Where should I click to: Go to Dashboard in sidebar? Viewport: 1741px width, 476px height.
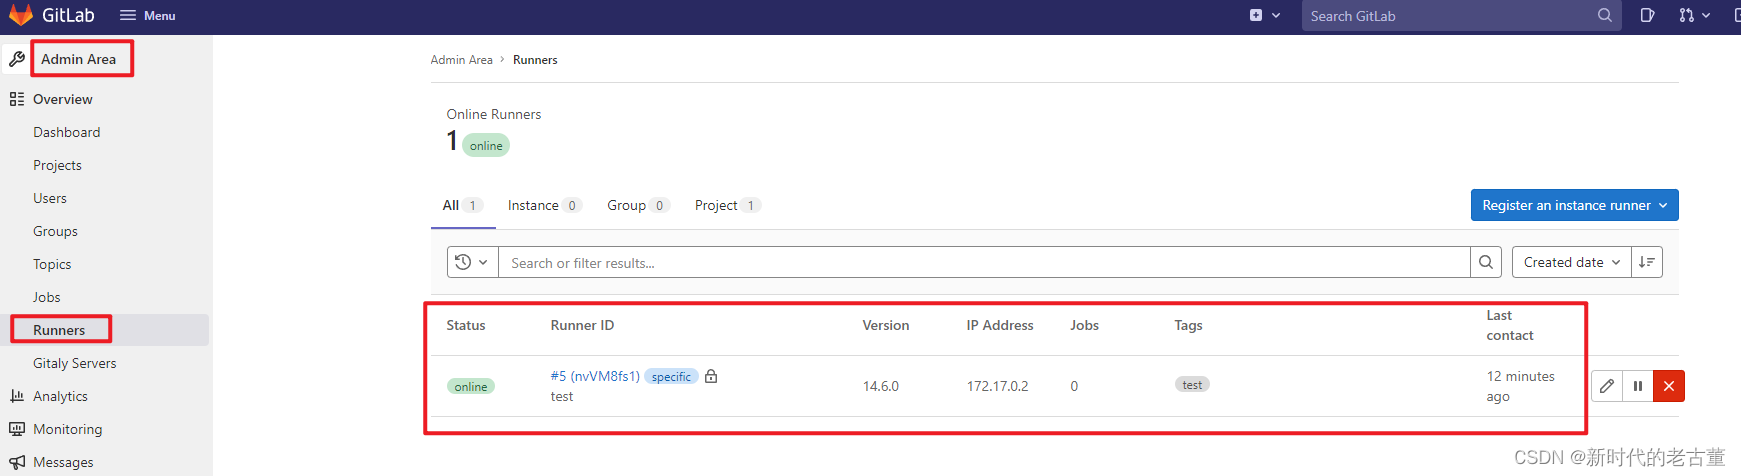tap(66, 132)
